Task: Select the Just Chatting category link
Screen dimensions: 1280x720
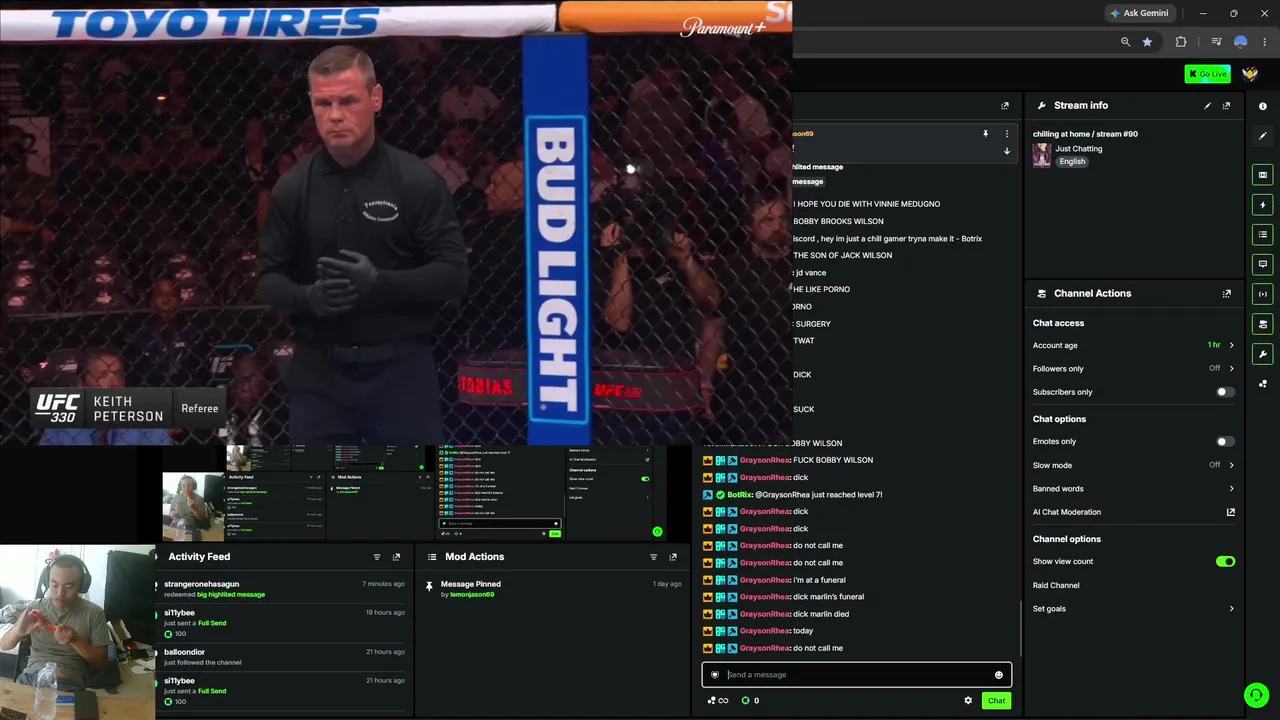Action: click(1079, 149)
